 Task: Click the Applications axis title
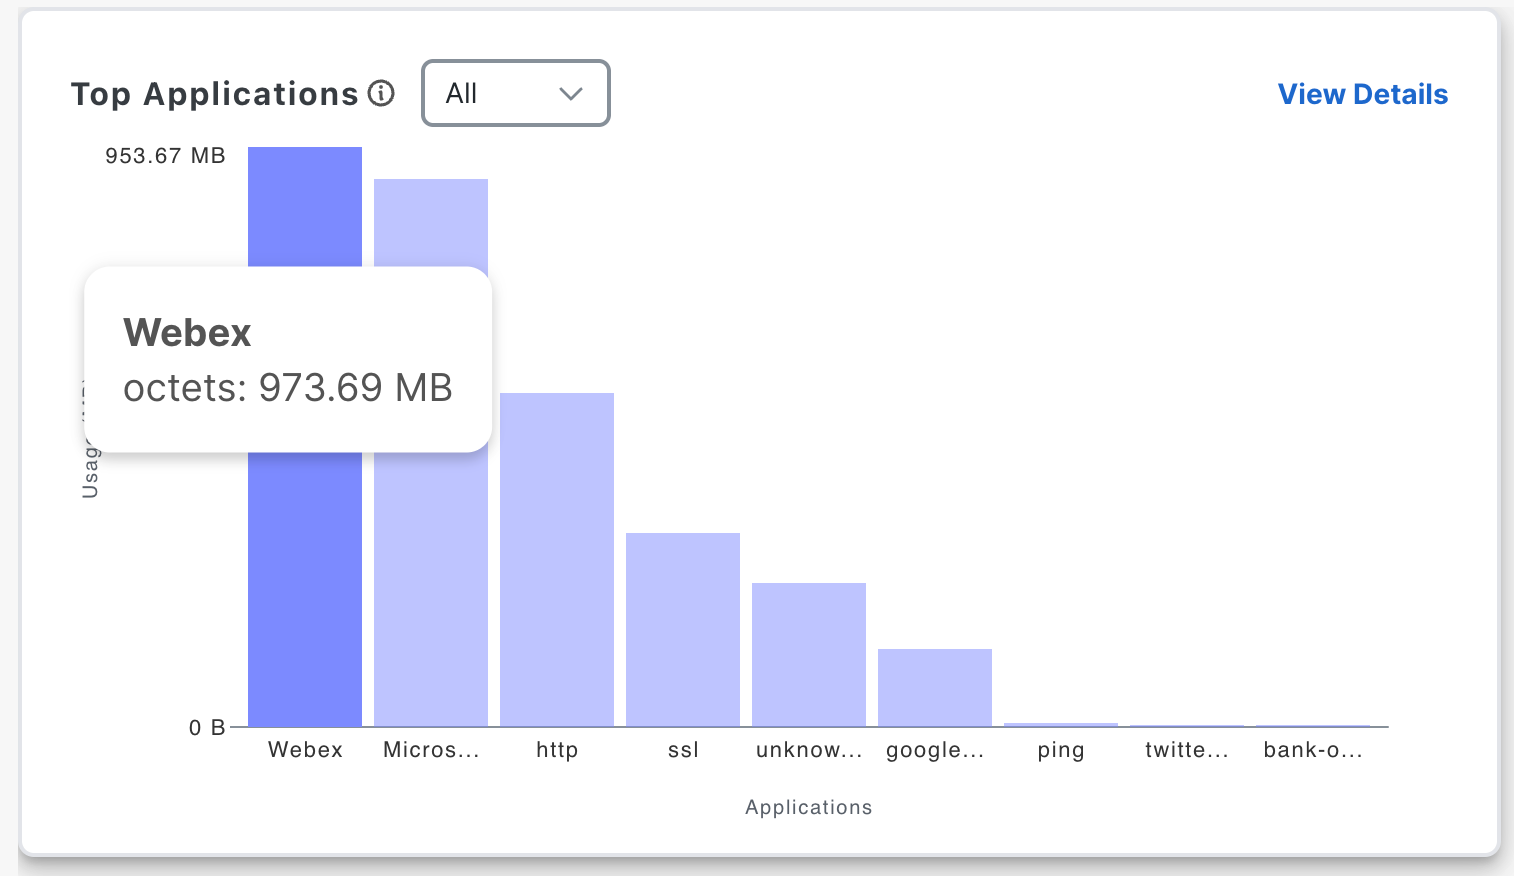coord(809,808)
